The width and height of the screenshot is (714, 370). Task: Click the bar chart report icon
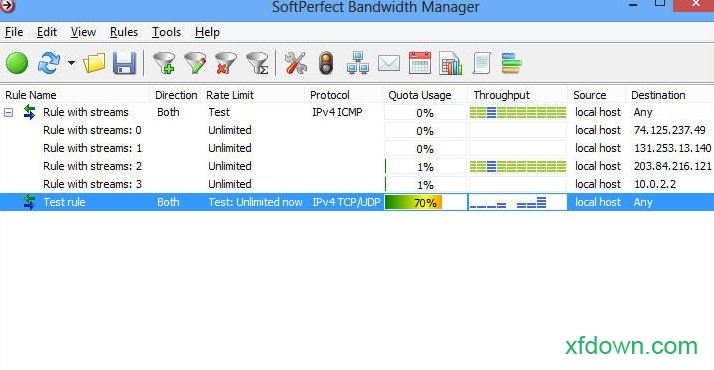pyautogui.click(x=451, y=63)
